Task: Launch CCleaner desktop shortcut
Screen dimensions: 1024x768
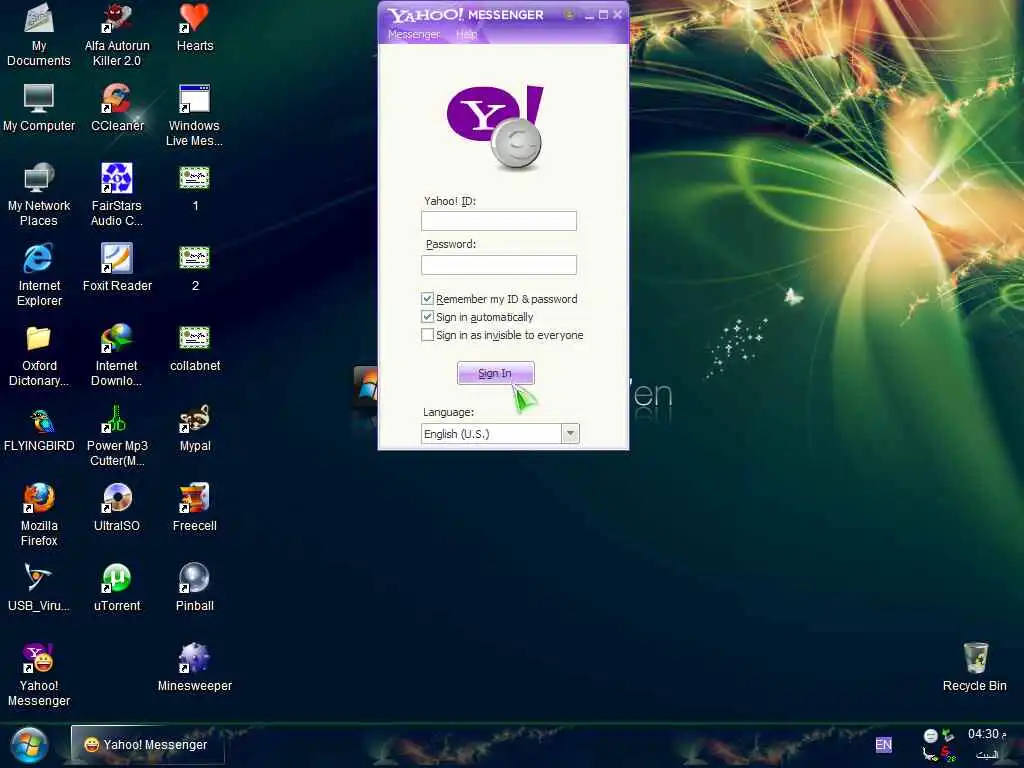Action: point(117,108)
